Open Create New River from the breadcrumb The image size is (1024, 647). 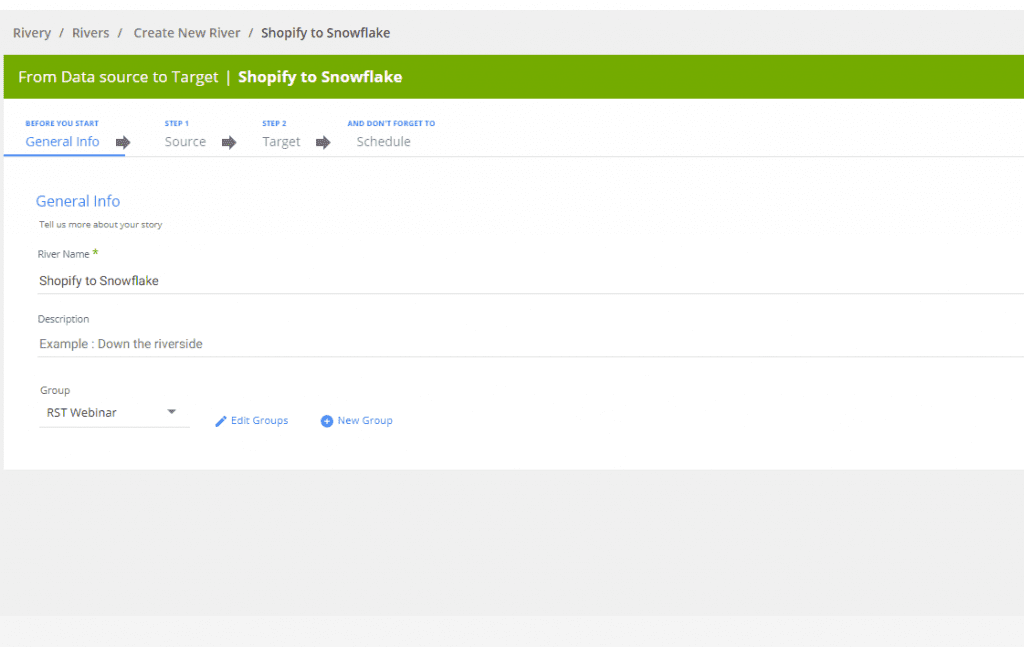click(x=186, y=32)
